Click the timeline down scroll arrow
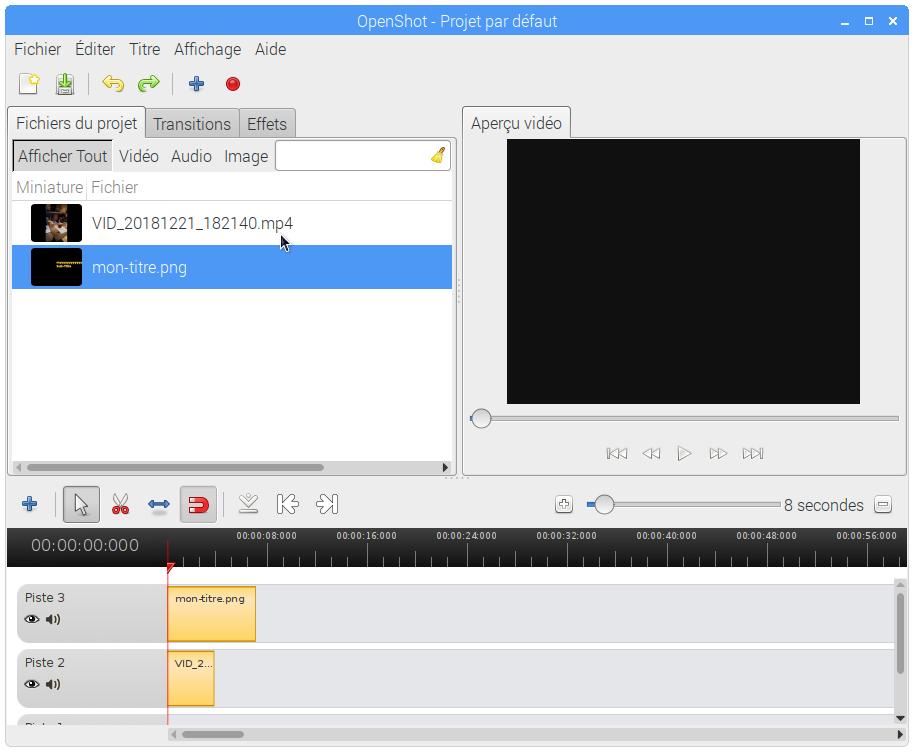Screen dimensions: 915x754 click(900, 718)
